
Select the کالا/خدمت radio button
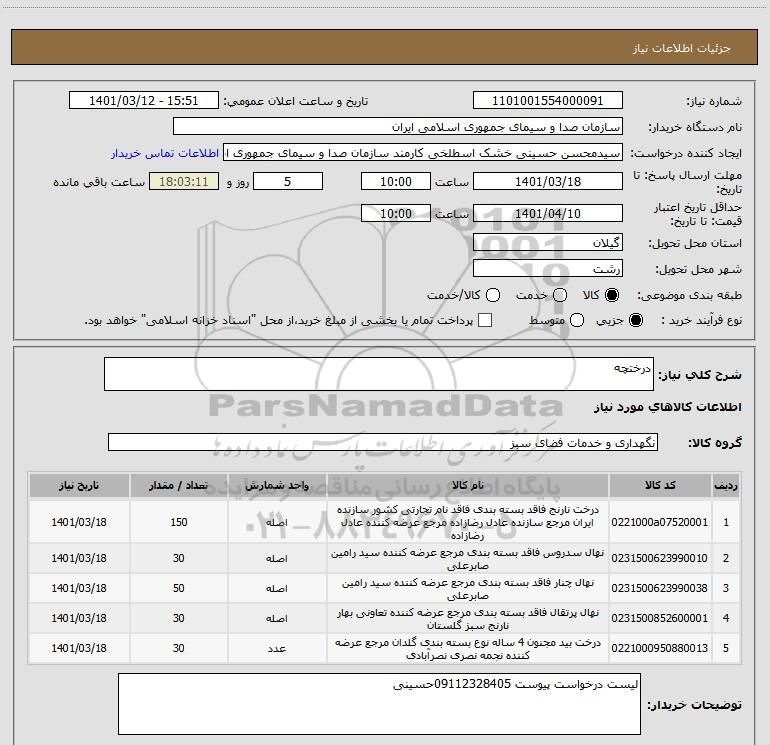pos(493,295)
